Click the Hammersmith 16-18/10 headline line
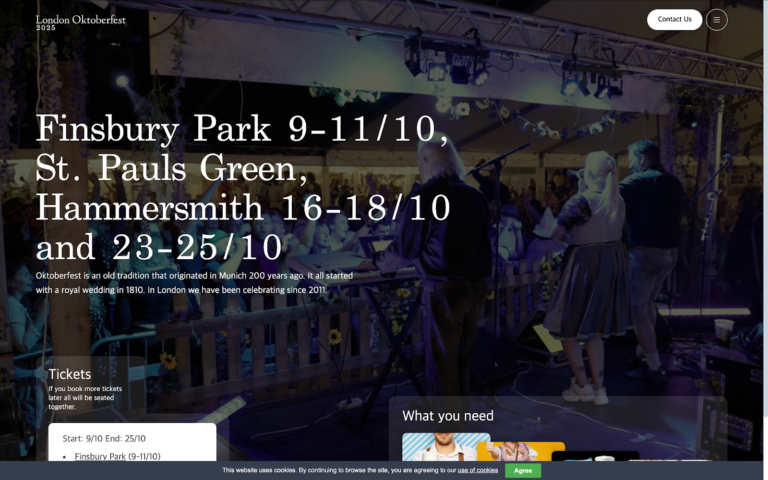The width and height of the screenshot is (768, 480). pyautogui.click(x=243, y=208)
